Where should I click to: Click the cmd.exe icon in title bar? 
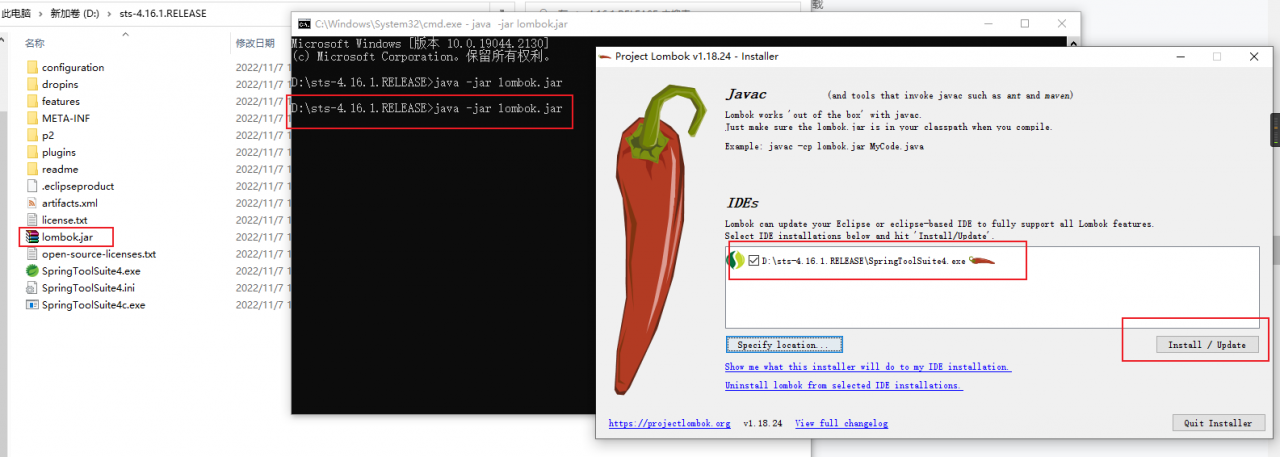pos(304,23)
